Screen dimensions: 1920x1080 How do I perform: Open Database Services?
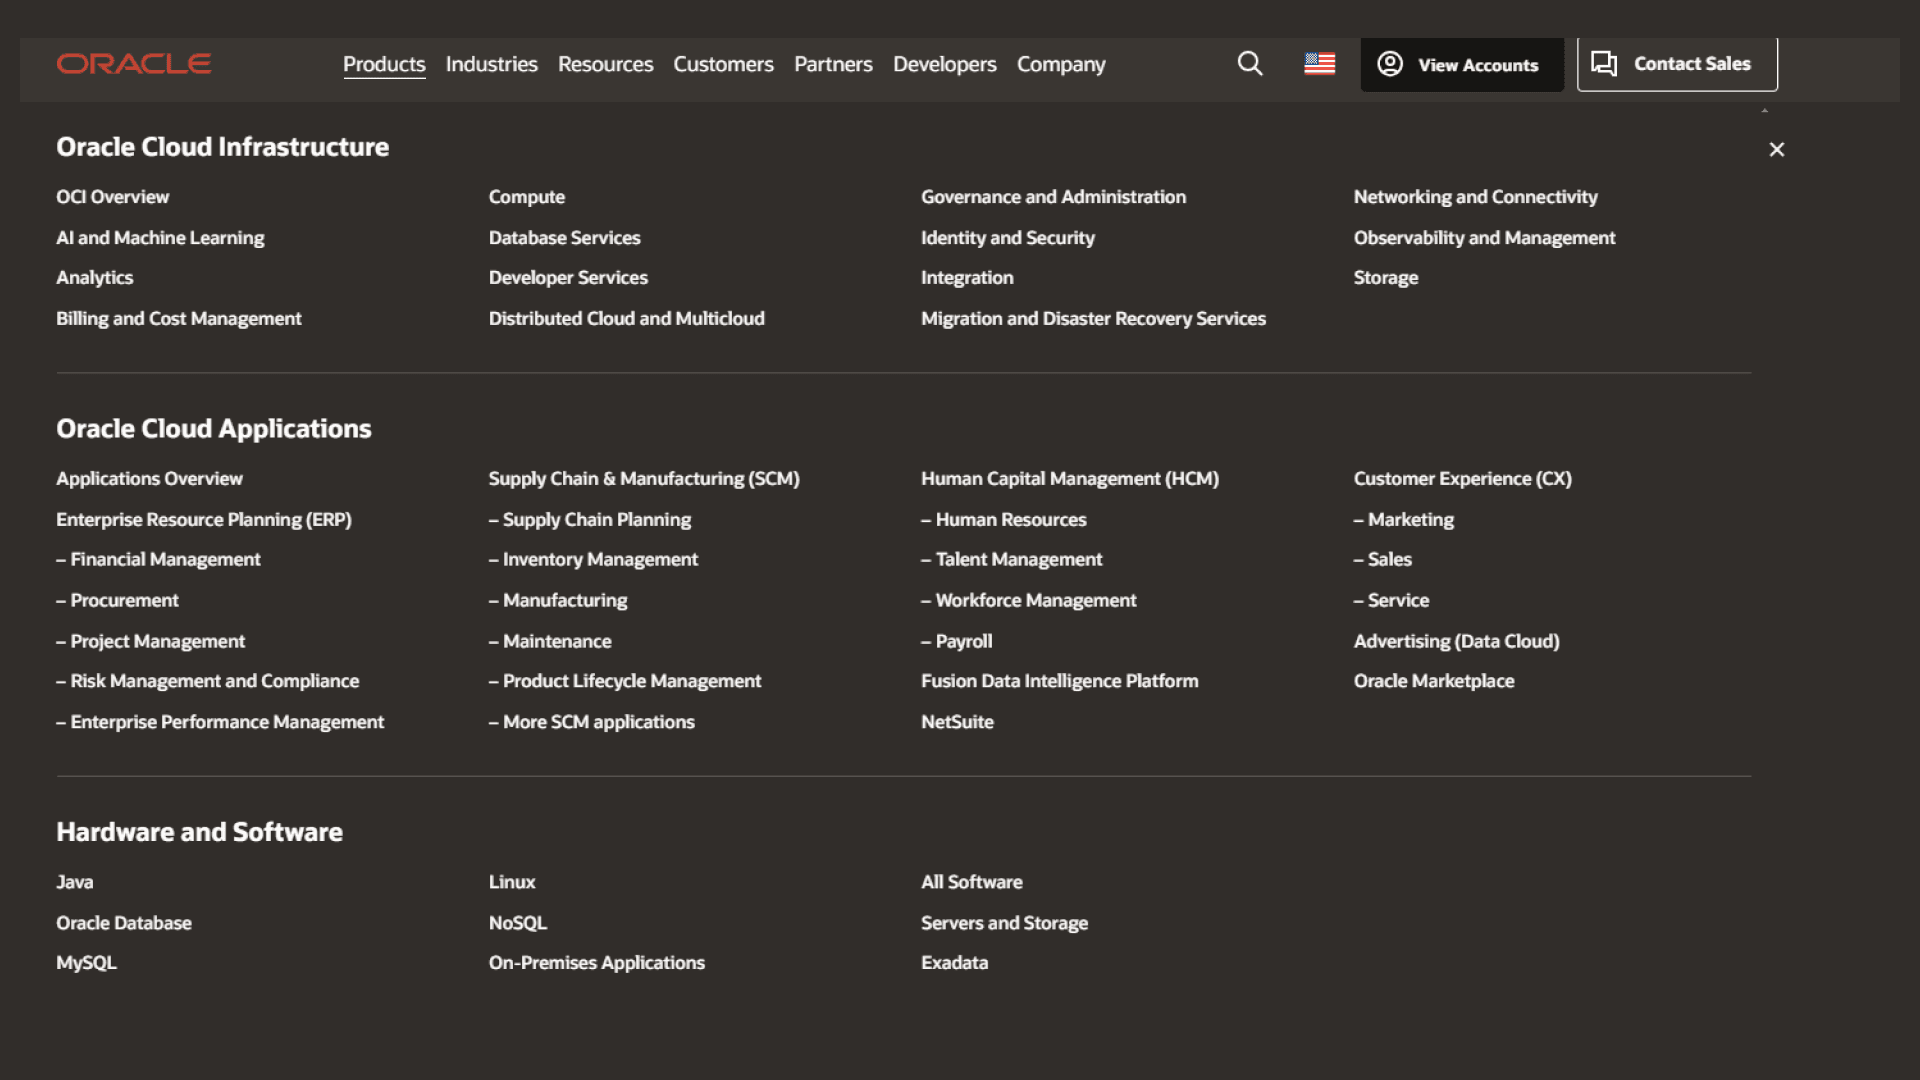[x=565, y=238]
